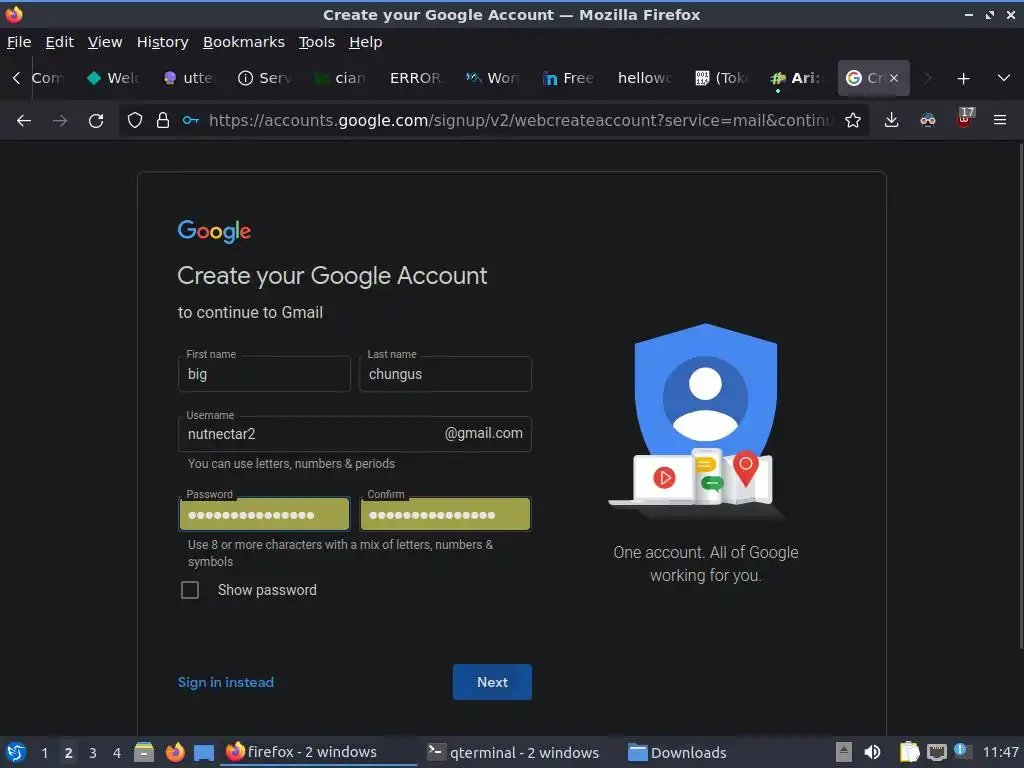Switch to virtual desktop 1
The width and height of the screenshot is (1024, 768).
[44, 752]
